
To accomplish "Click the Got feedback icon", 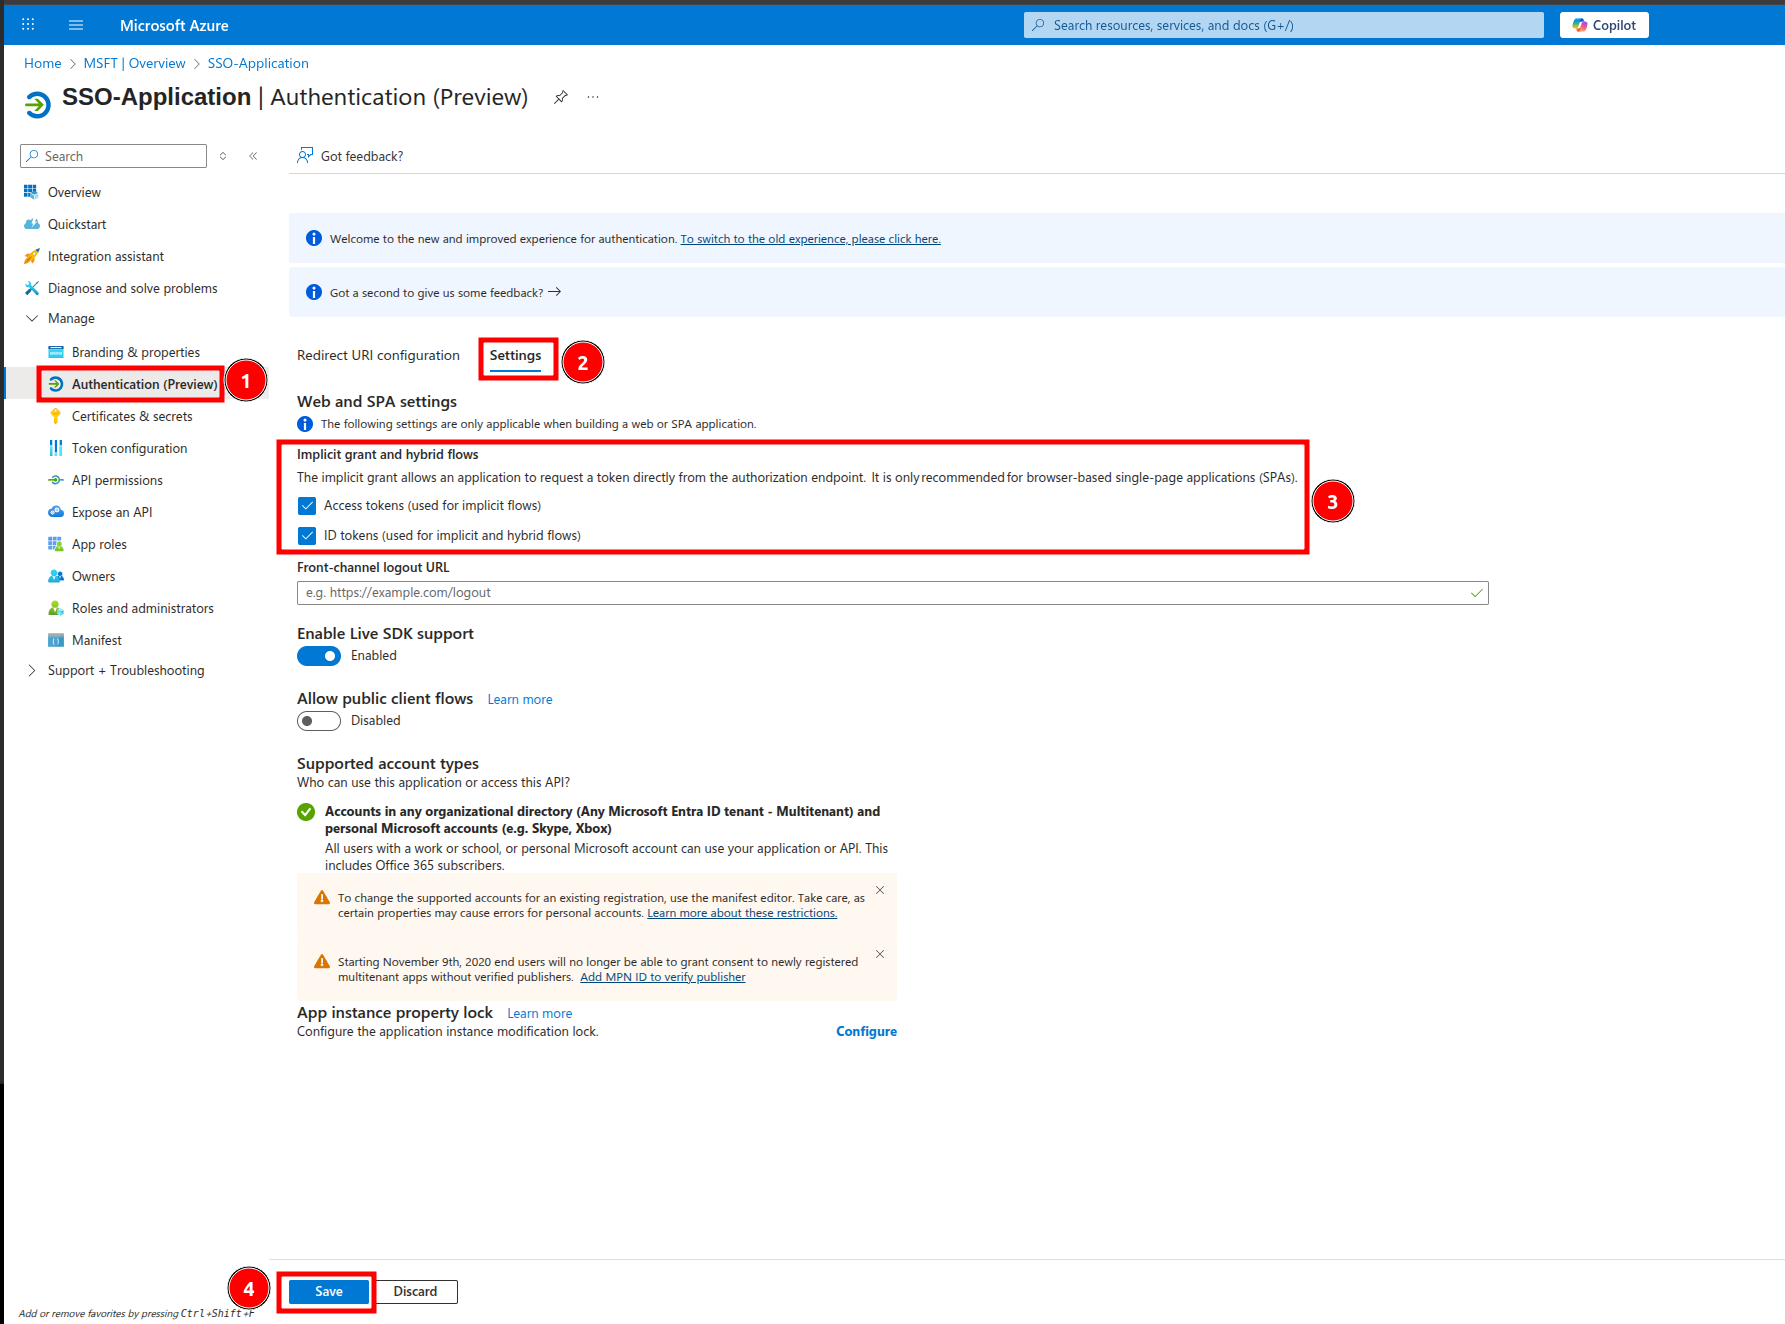I will coord(305,155).
